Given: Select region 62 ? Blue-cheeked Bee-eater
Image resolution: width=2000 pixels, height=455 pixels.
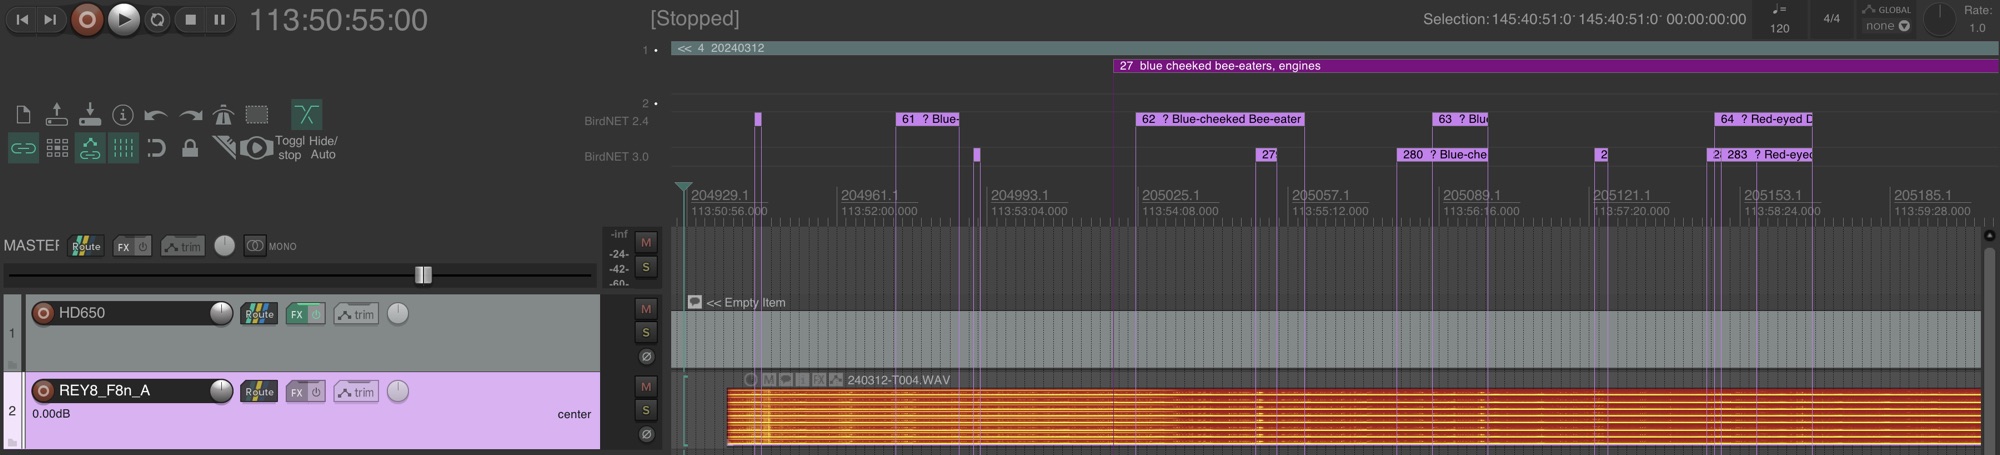Looking at the screenshot, I should click(x=1220, y=119).
